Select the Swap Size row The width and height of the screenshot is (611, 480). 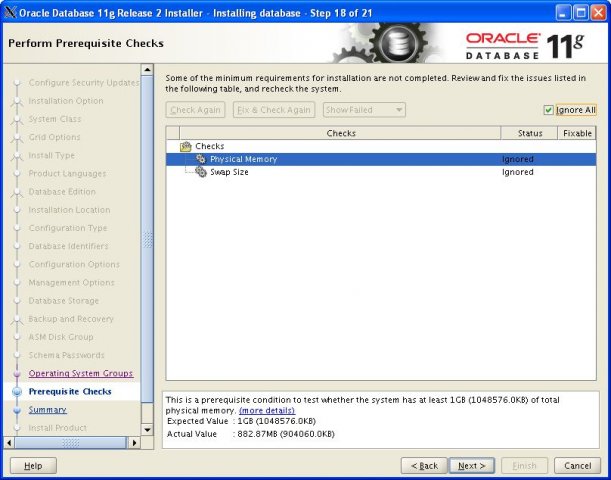point(381,172)
